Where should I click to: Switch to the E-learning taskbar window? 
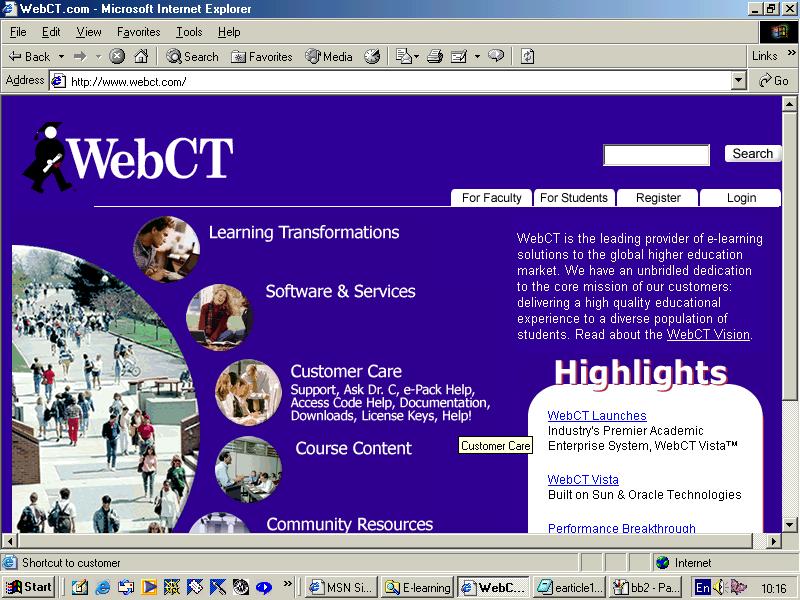click(418, 588)
